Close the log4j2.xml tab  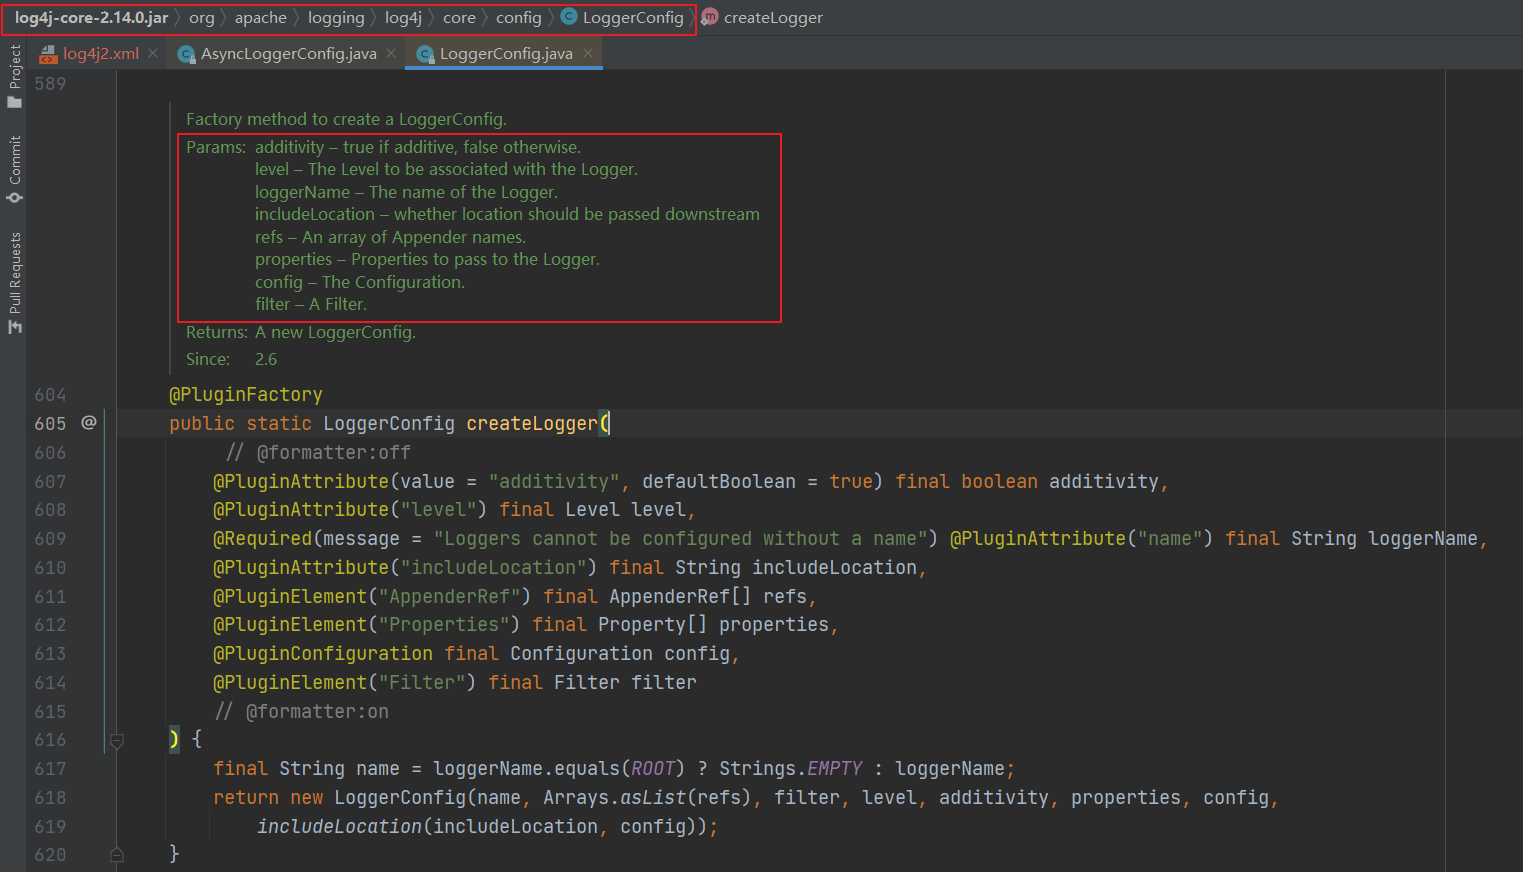click(153, 53)
